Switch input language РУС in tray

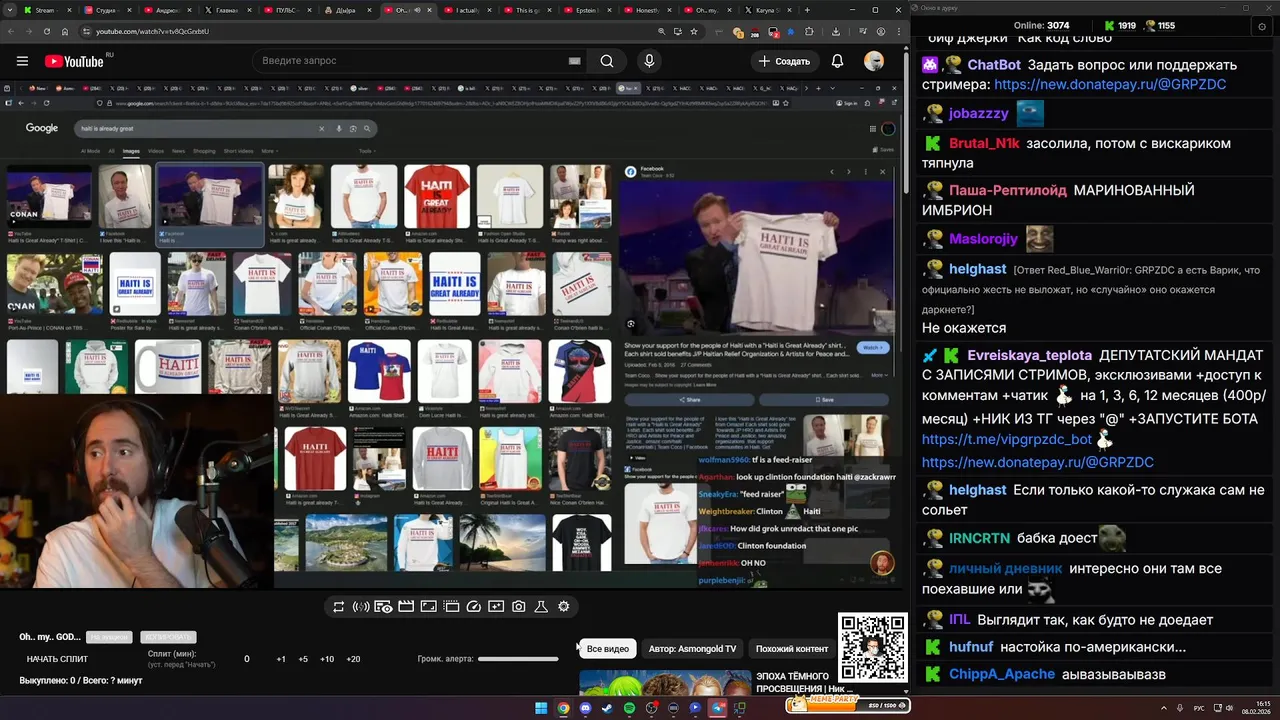1199,708
